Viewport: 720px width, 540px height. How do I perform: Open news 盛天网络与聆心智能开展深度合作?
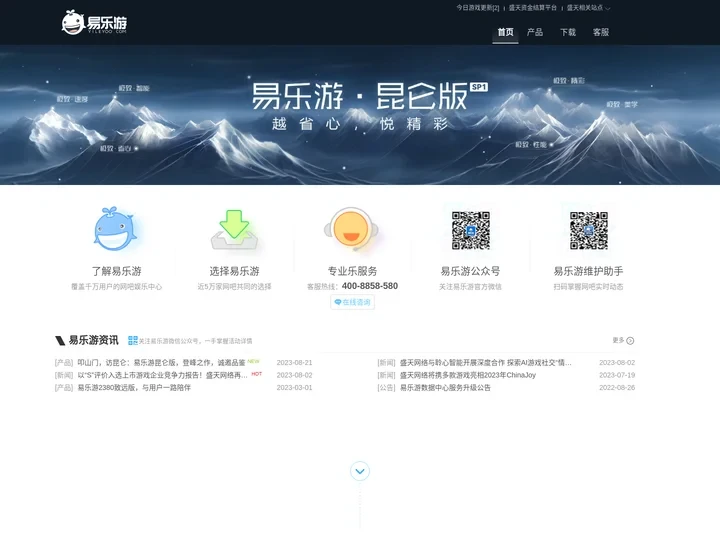(x=486, y=362)
